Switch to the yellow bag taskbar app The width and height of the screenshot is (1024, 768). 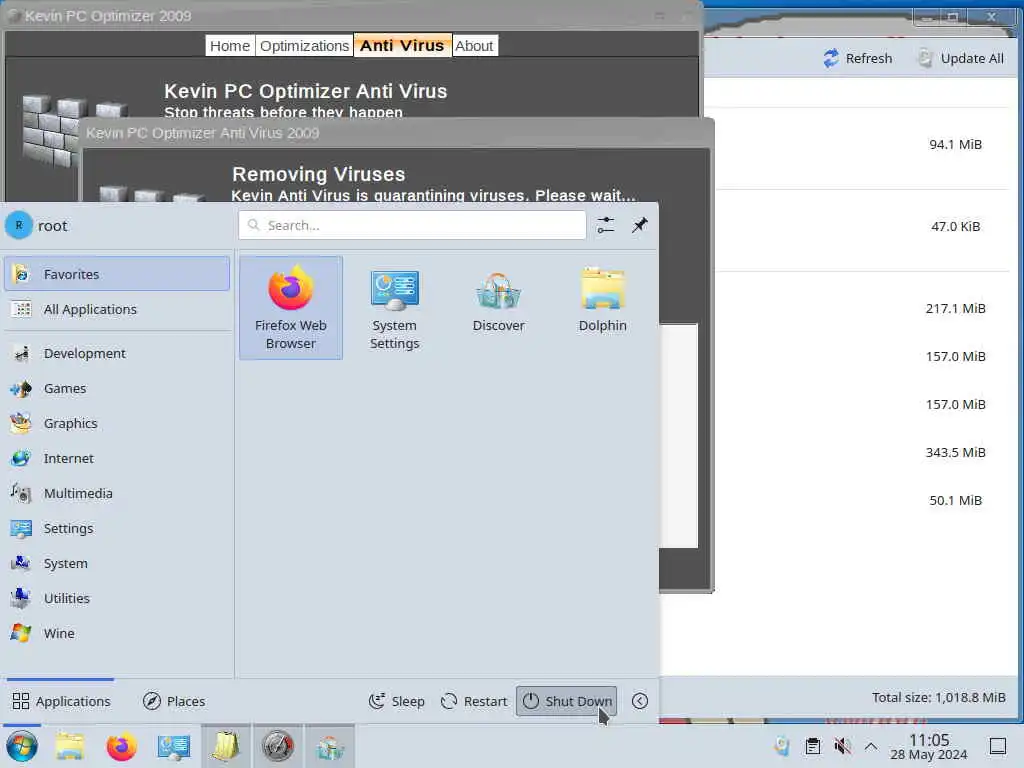point(225,746)
